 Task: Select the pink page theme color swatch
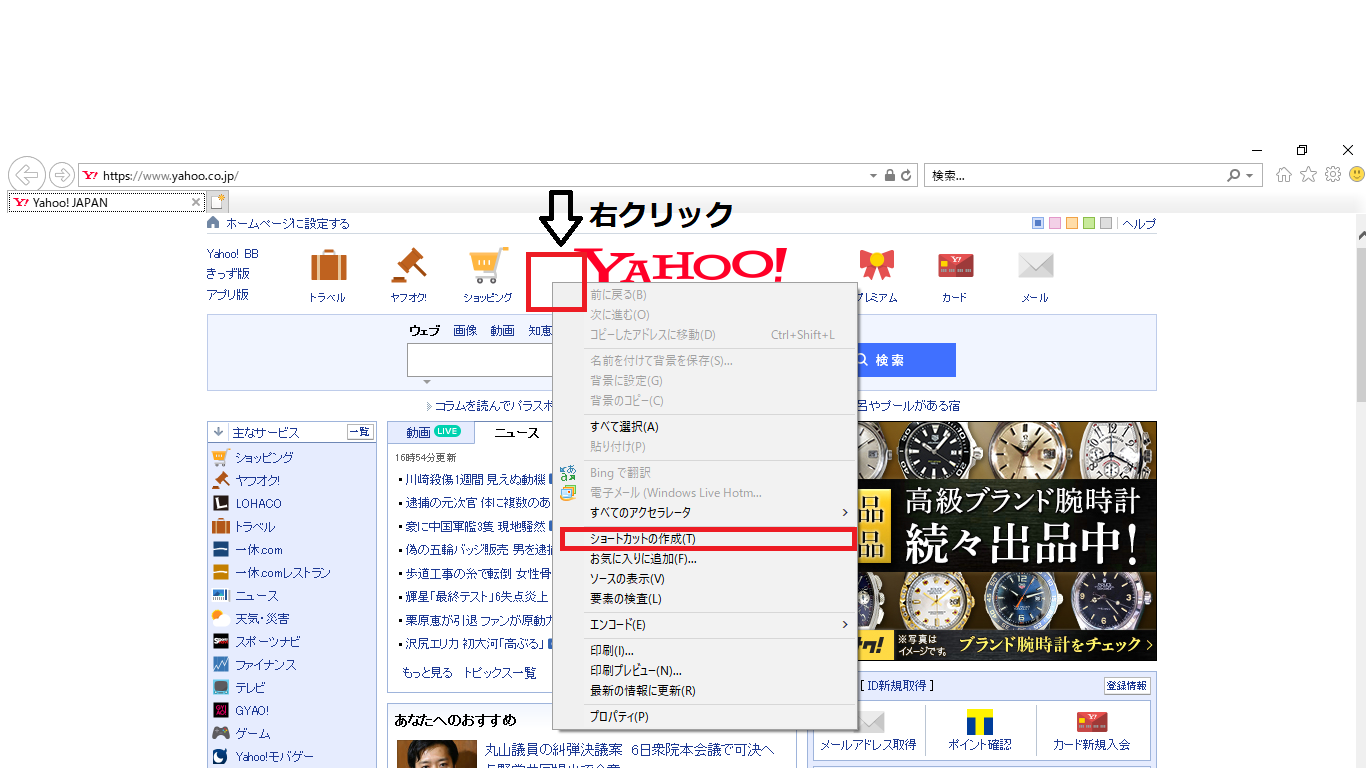pos(1054,222)
